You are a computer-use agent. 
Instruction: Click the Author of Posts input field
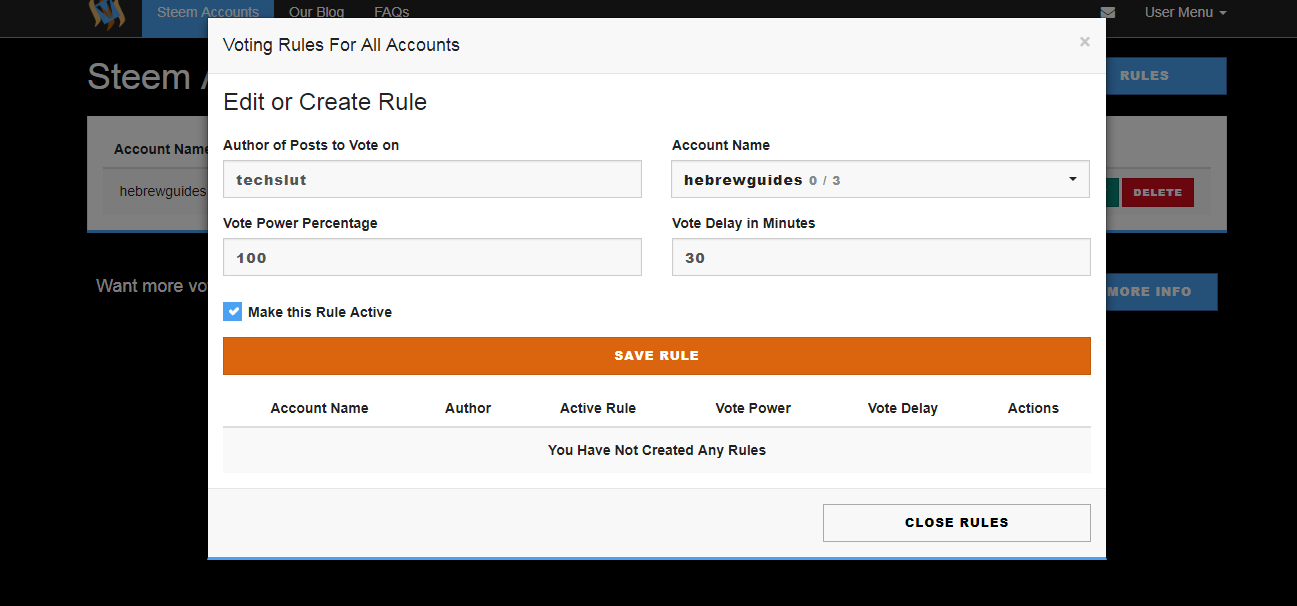(x=432, y=180)
